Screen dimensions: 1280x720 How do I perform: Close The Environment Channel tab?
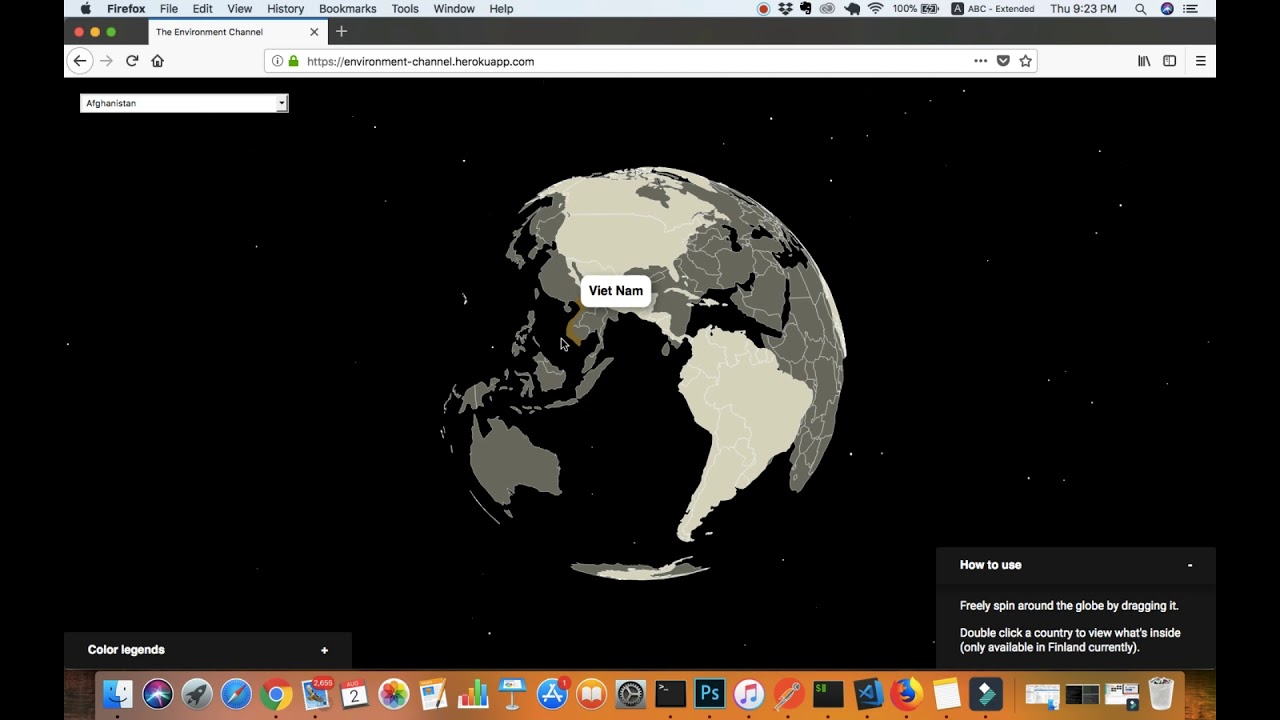pos(314,32)
